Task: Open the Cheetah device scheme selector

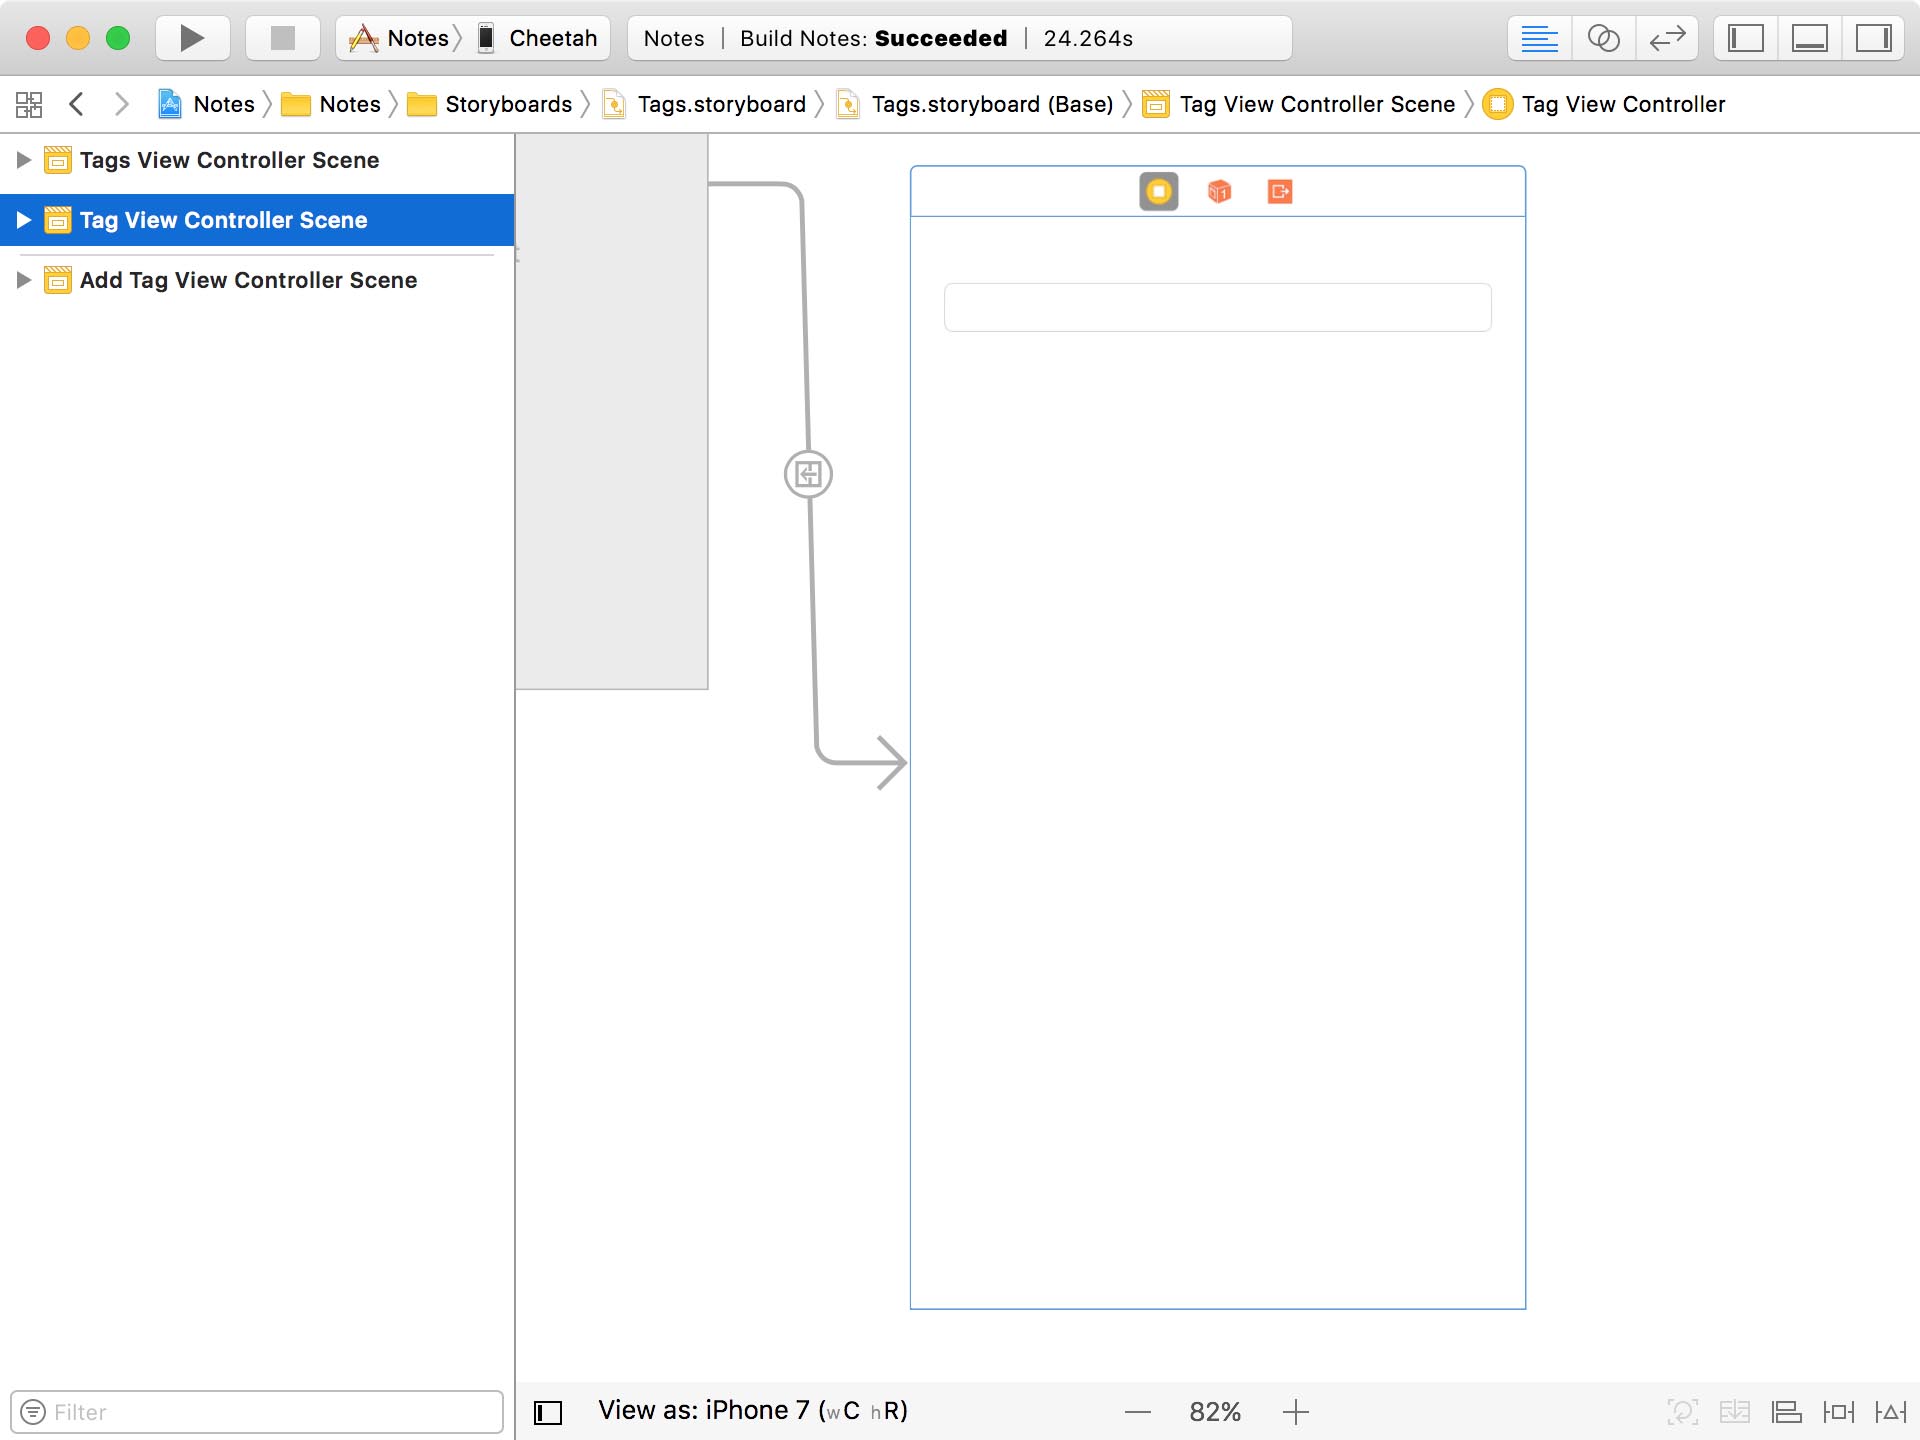Action: [x=540, y=38]
